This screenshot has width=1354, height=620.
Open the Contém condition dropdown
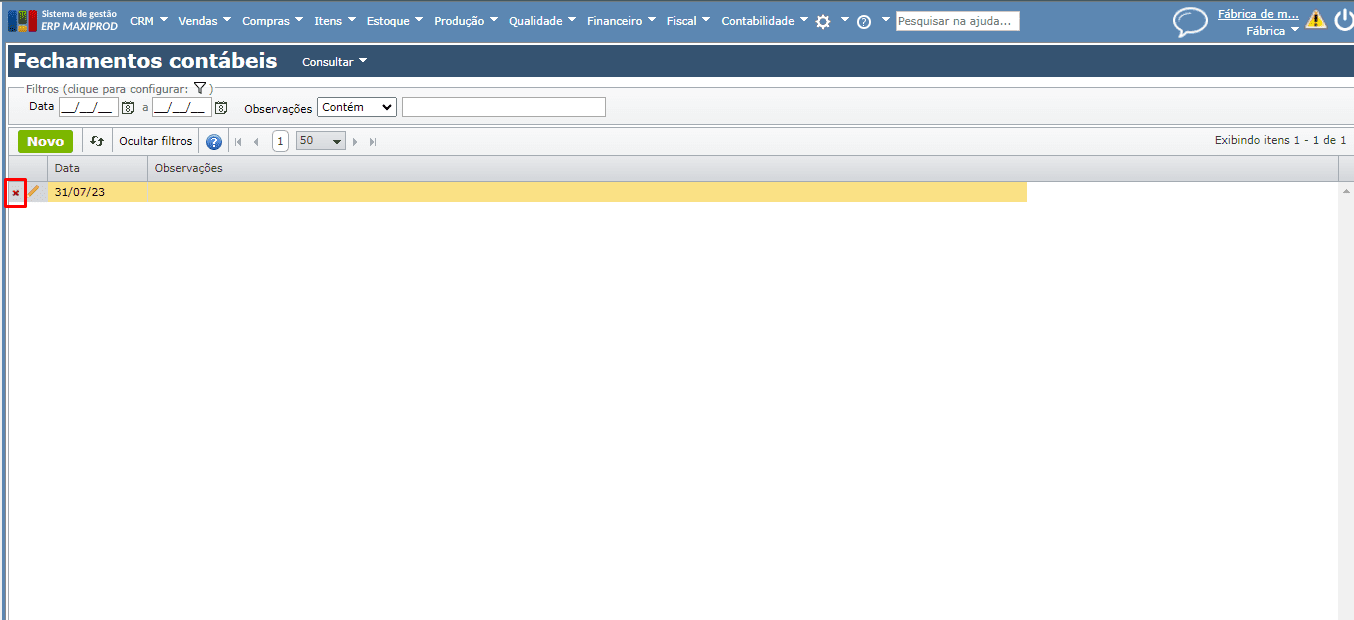click(357, 107)
